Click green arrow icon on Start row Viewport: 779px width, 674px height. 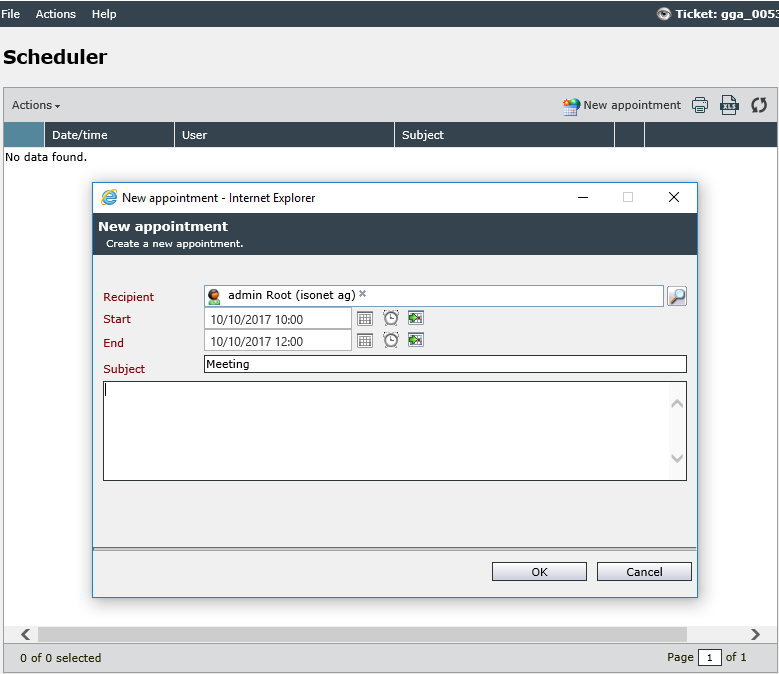point(416,317)
